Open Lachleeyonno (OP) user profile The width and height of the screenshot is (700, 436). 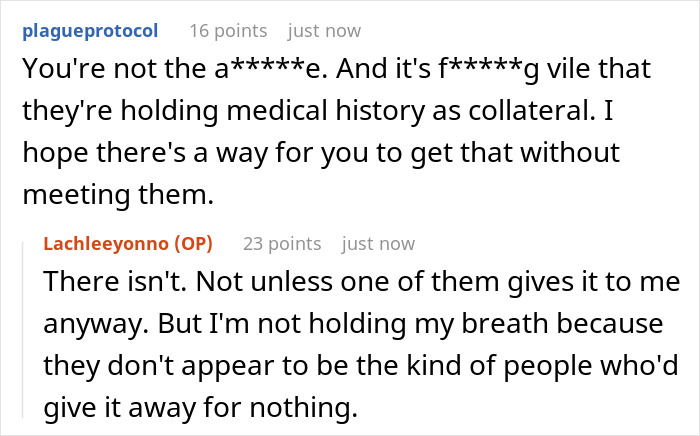128,244
